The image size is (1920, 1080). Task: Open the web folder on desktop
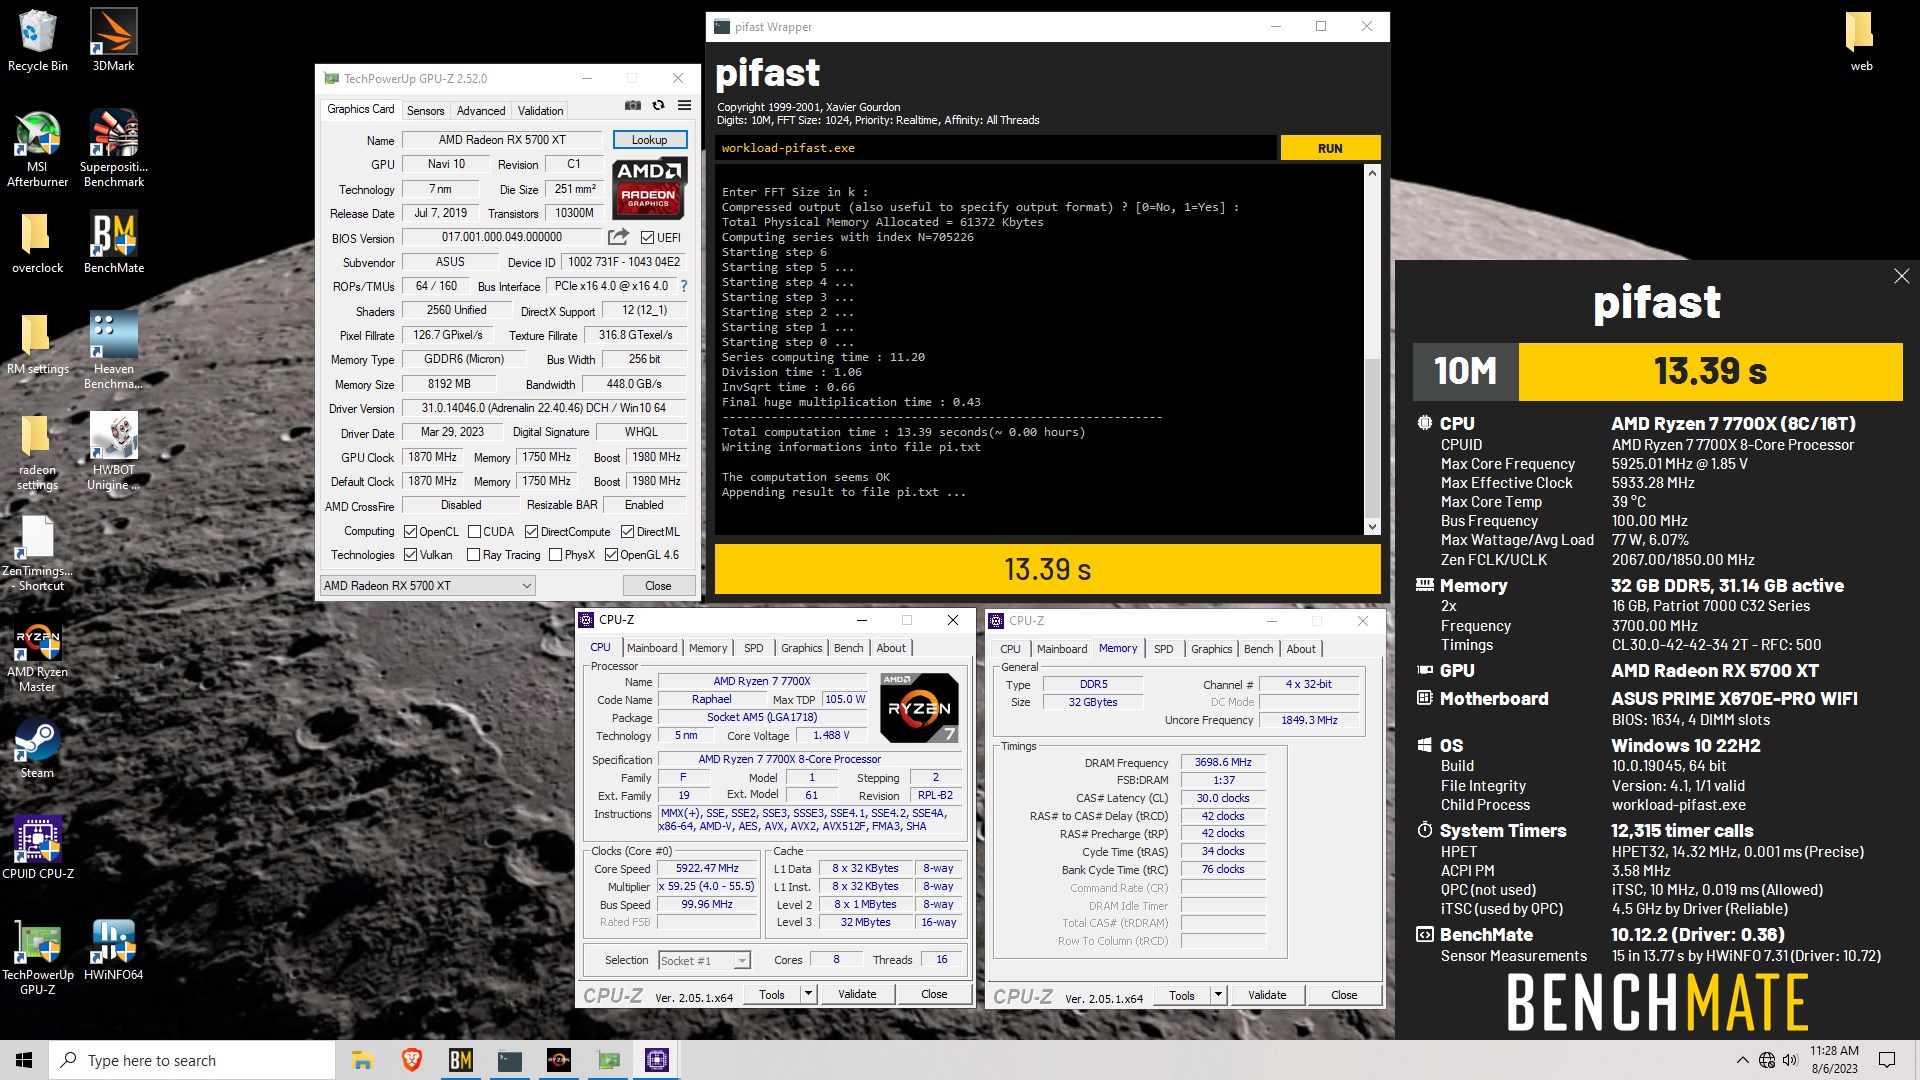[x=1861, y=40]
